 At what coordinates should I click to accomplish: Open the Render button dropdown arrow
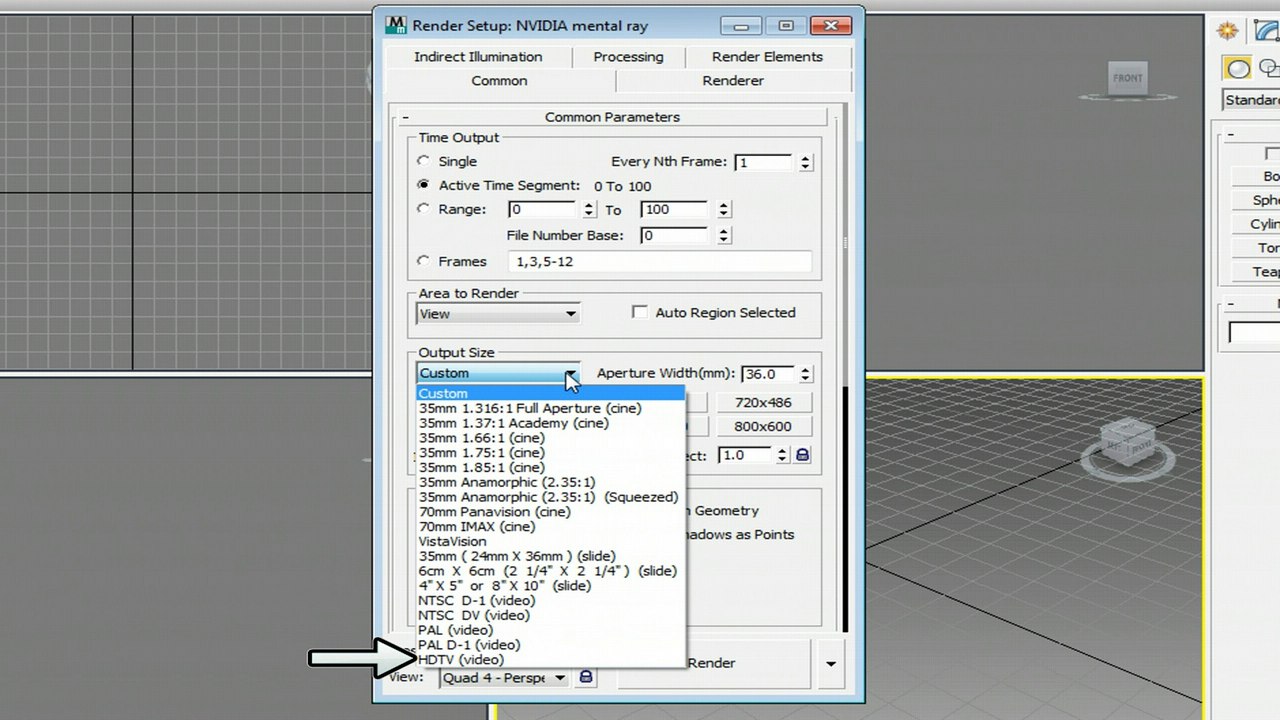point(830,663)
